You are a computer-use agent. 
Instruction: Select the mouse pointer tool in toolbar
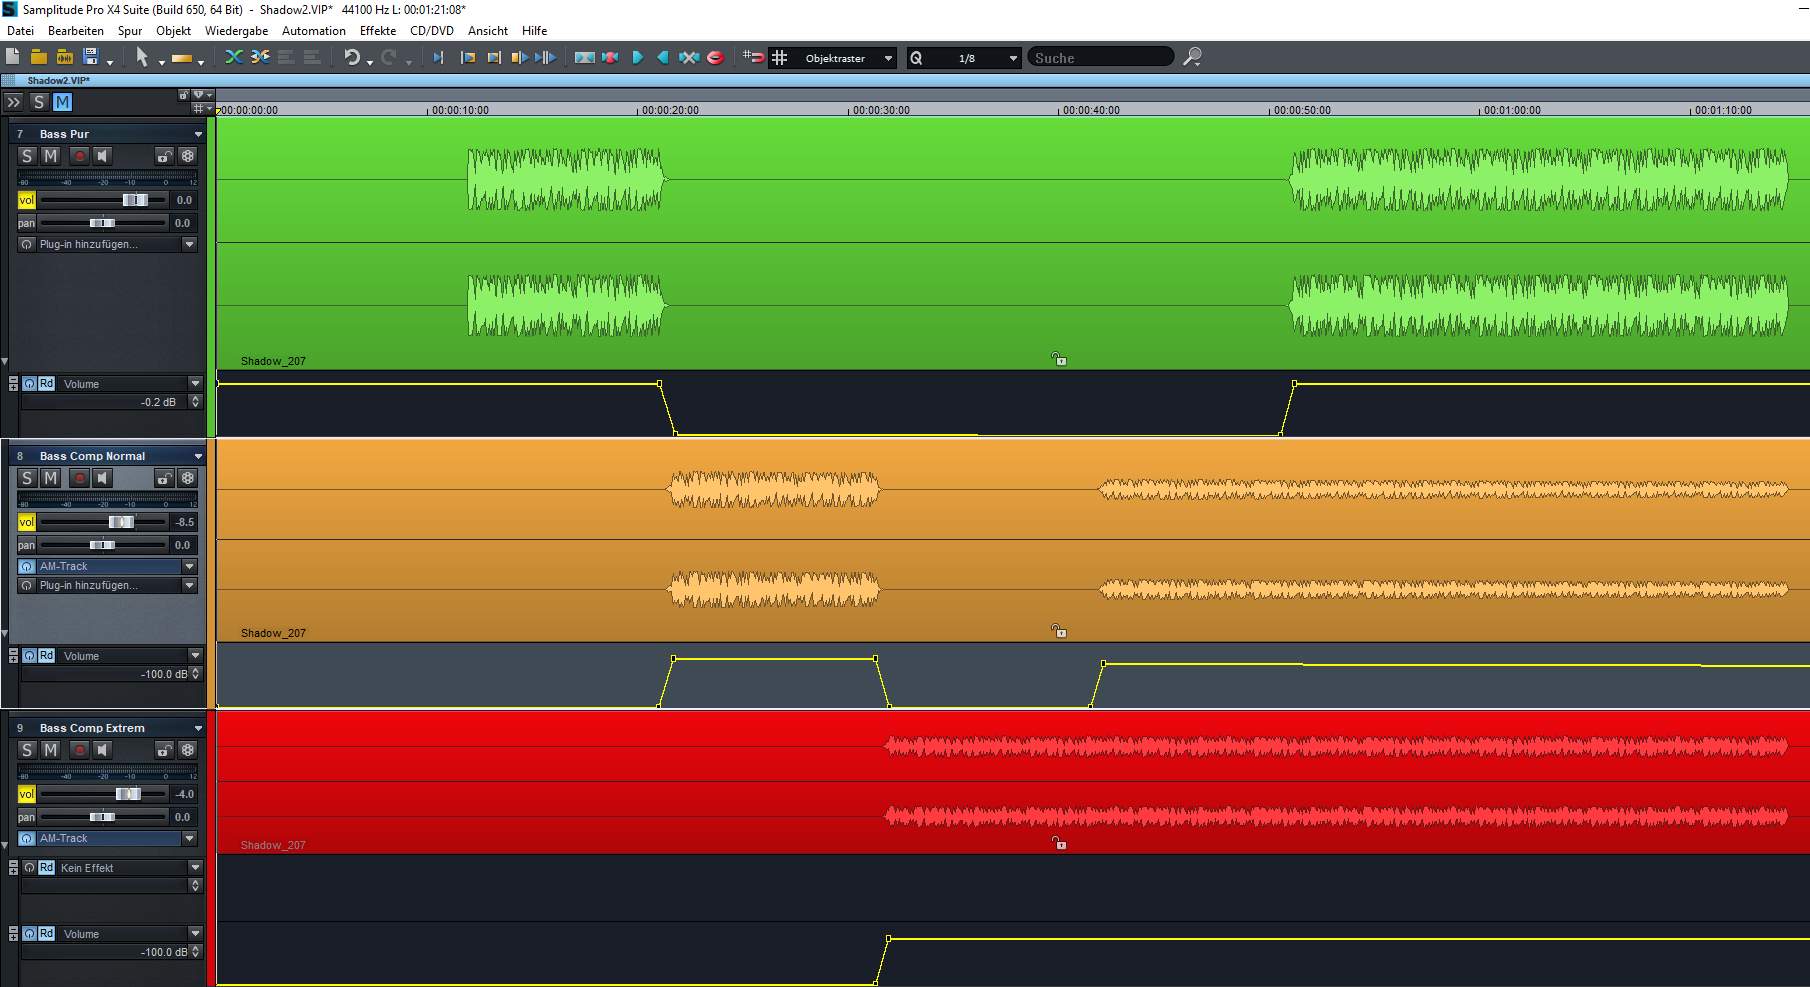click(x=141, y=58)
